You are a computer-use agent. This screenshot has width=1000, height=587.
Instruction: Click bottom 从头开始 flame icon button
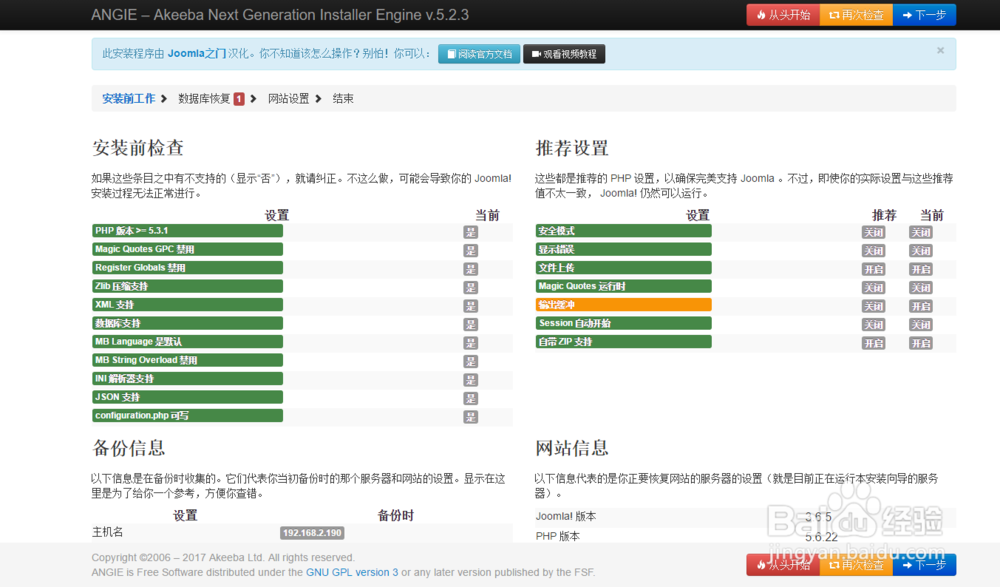click(762, 565)
